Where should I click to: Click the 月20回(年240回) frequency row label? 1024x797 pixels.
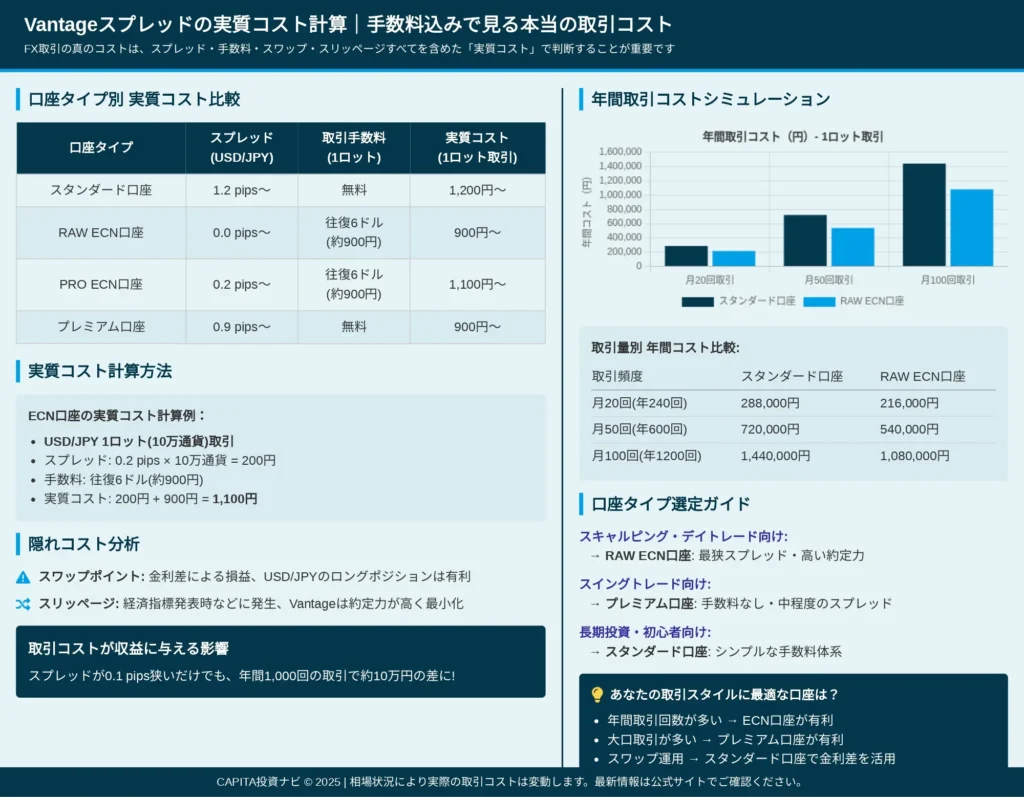point(639,403)
